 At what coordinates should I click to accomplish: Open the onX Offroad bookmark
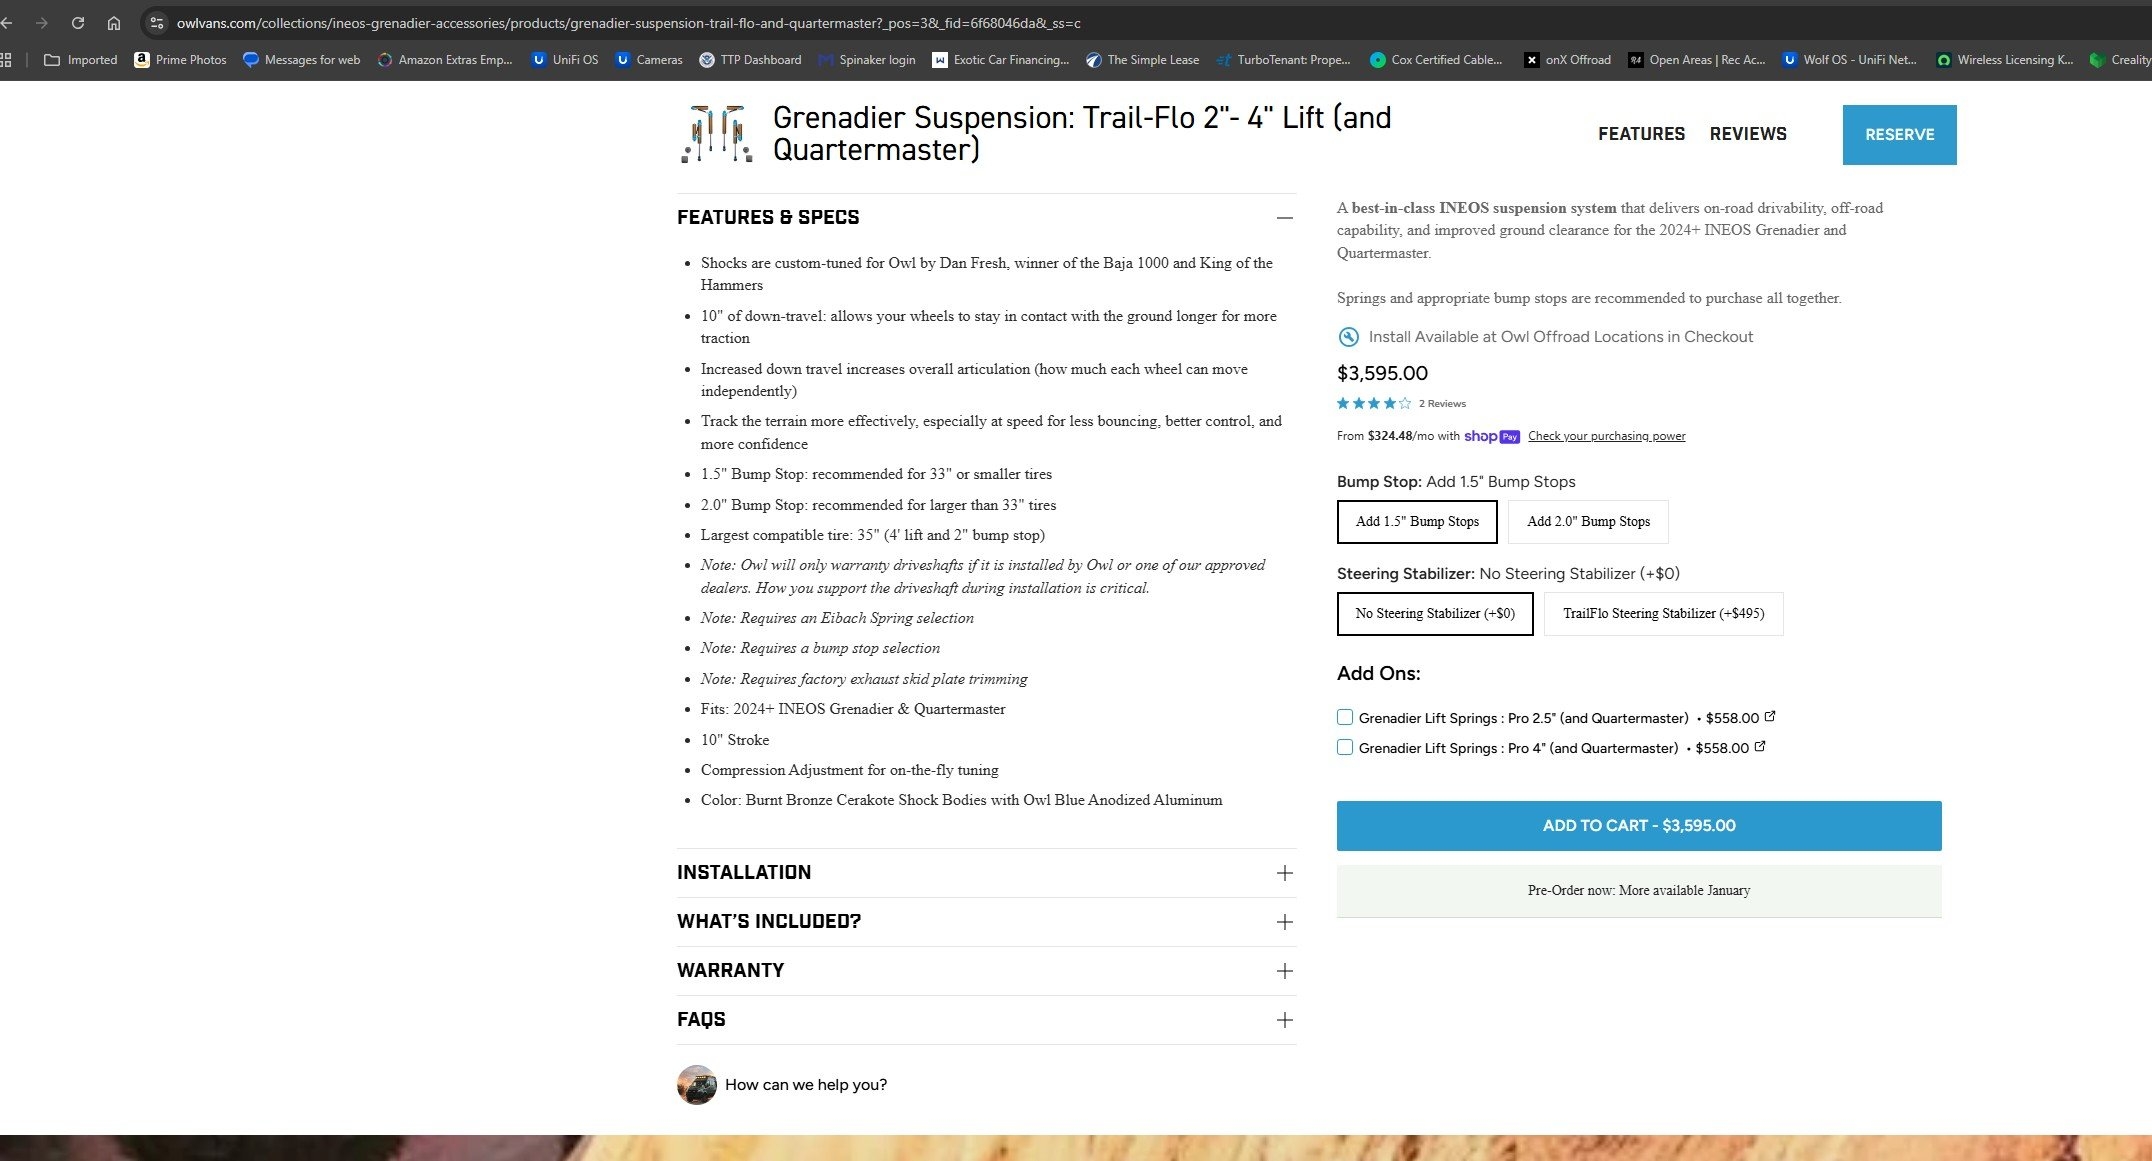tap(1567, 60)
